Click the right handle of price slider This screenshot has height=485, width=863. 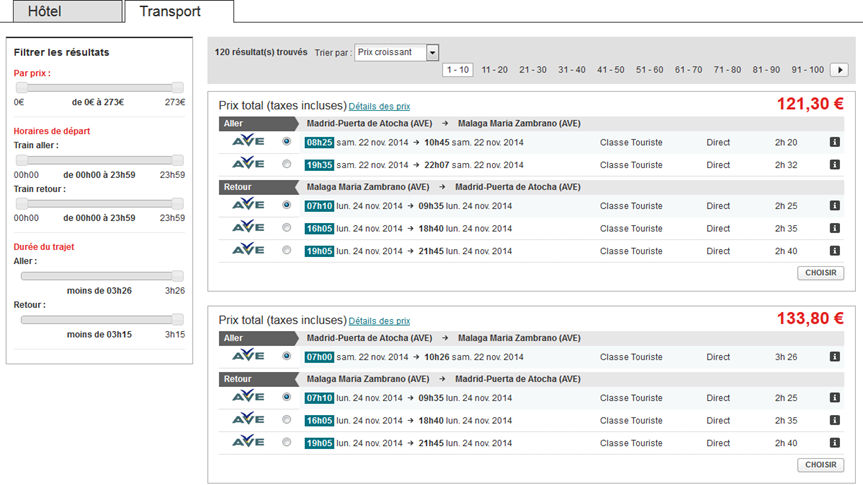click(x=178, y=88)
